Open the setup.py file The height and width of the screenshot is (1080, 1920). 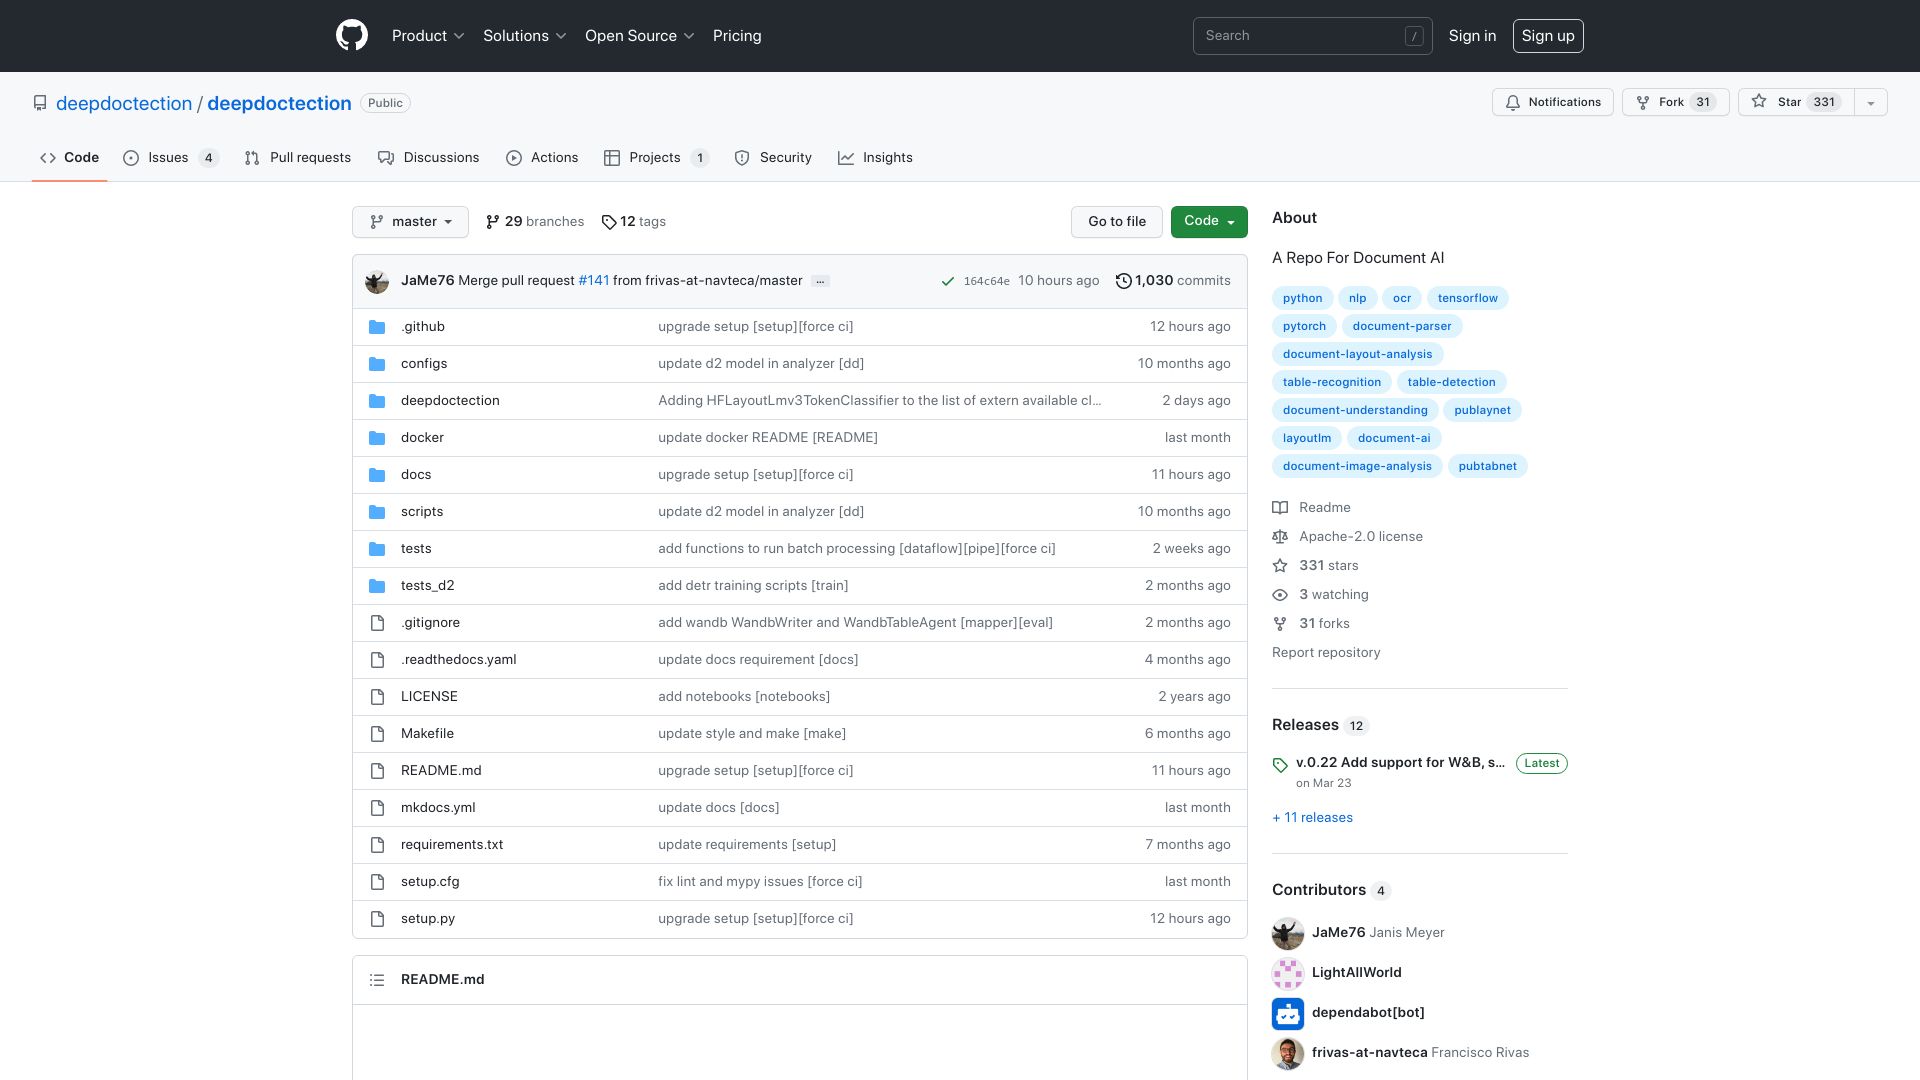click(x=427, y=919)
